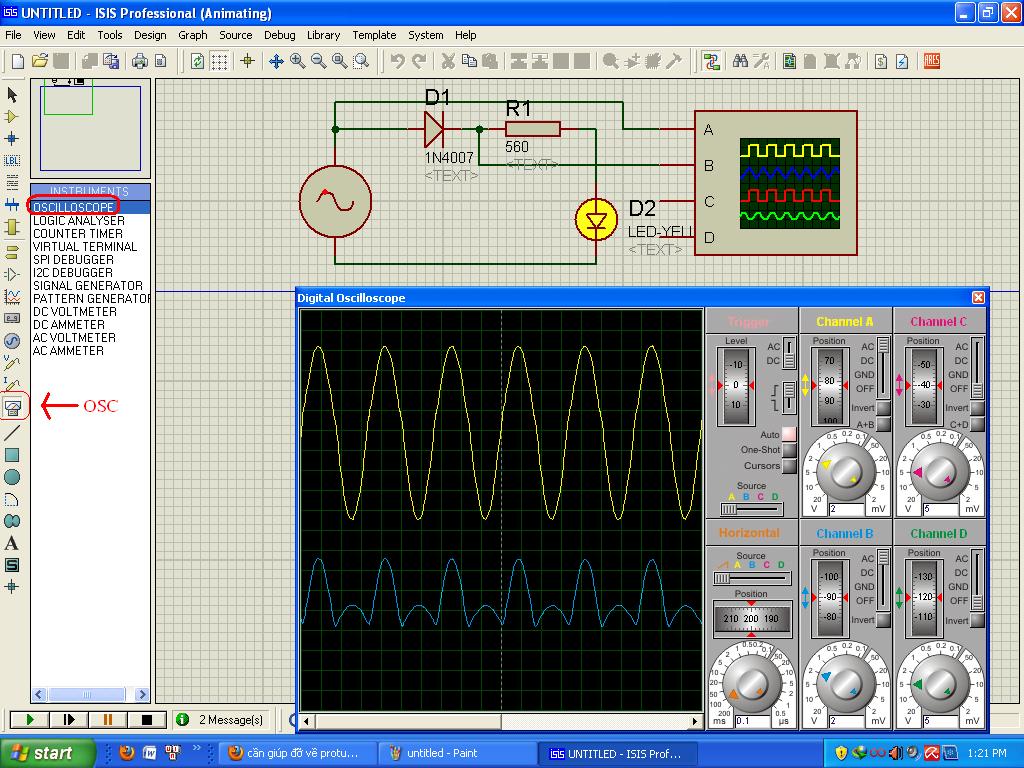Click the Pan/center view icon
This screenshot has height=768, width=1024.
tap(276, 61)
